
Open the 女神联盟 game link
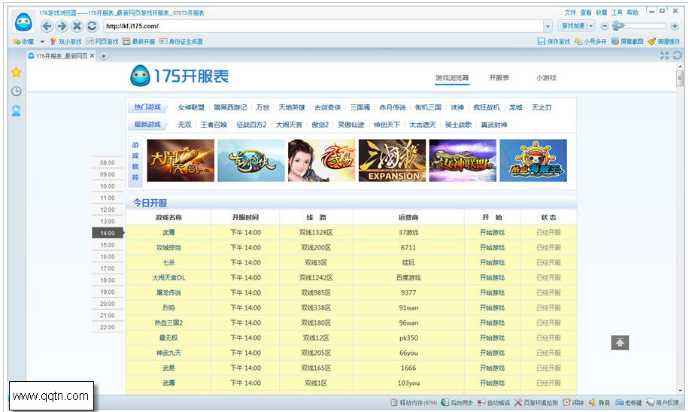pos(191,107)
